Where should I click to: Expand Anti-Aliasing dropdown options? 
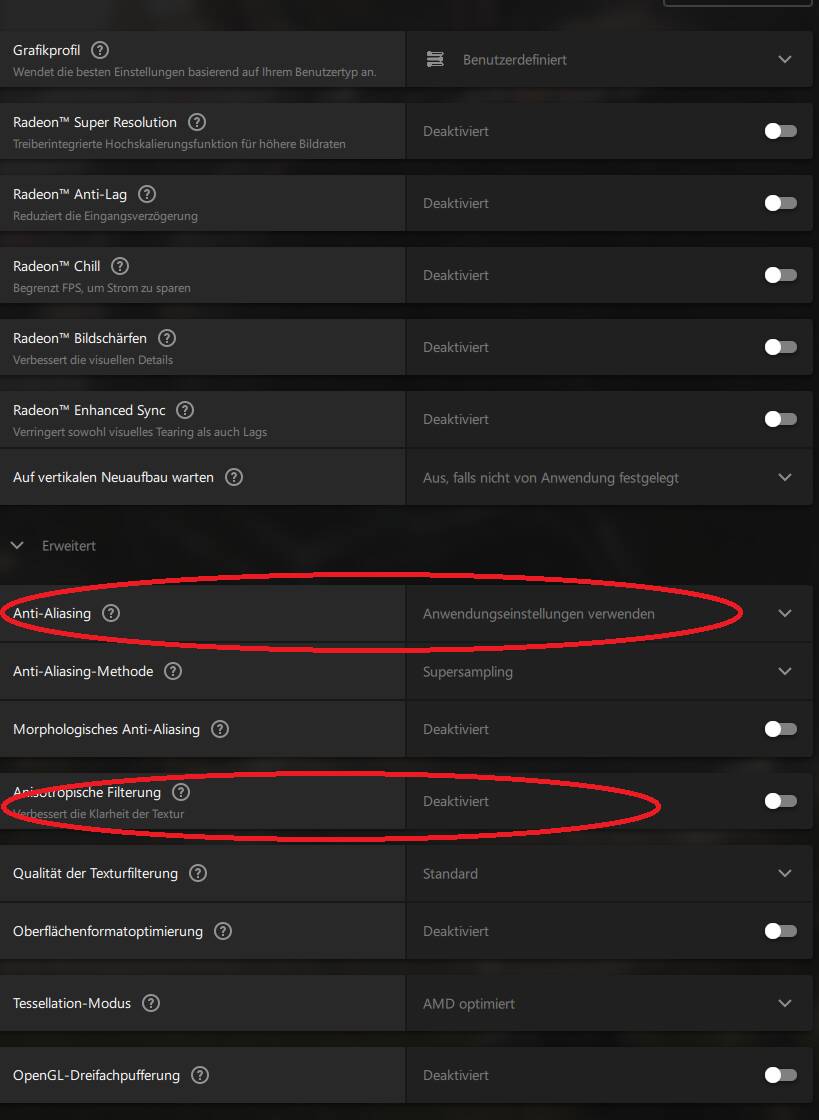click(x=609, y=614)
